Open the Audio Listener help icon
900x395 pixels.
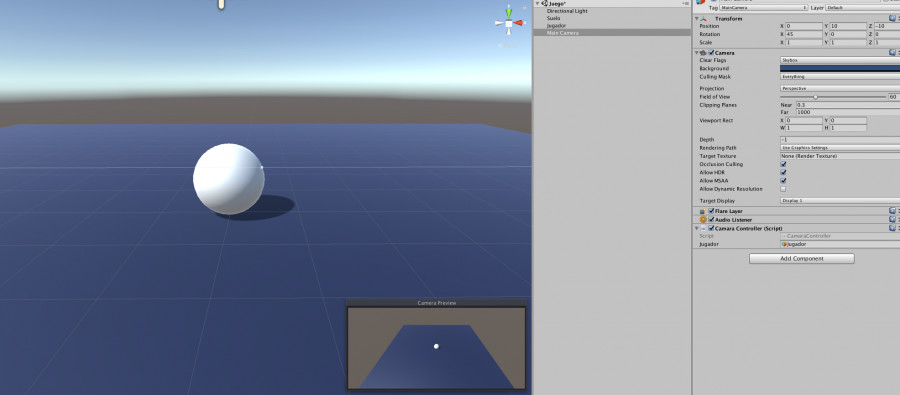click(892, 219)
